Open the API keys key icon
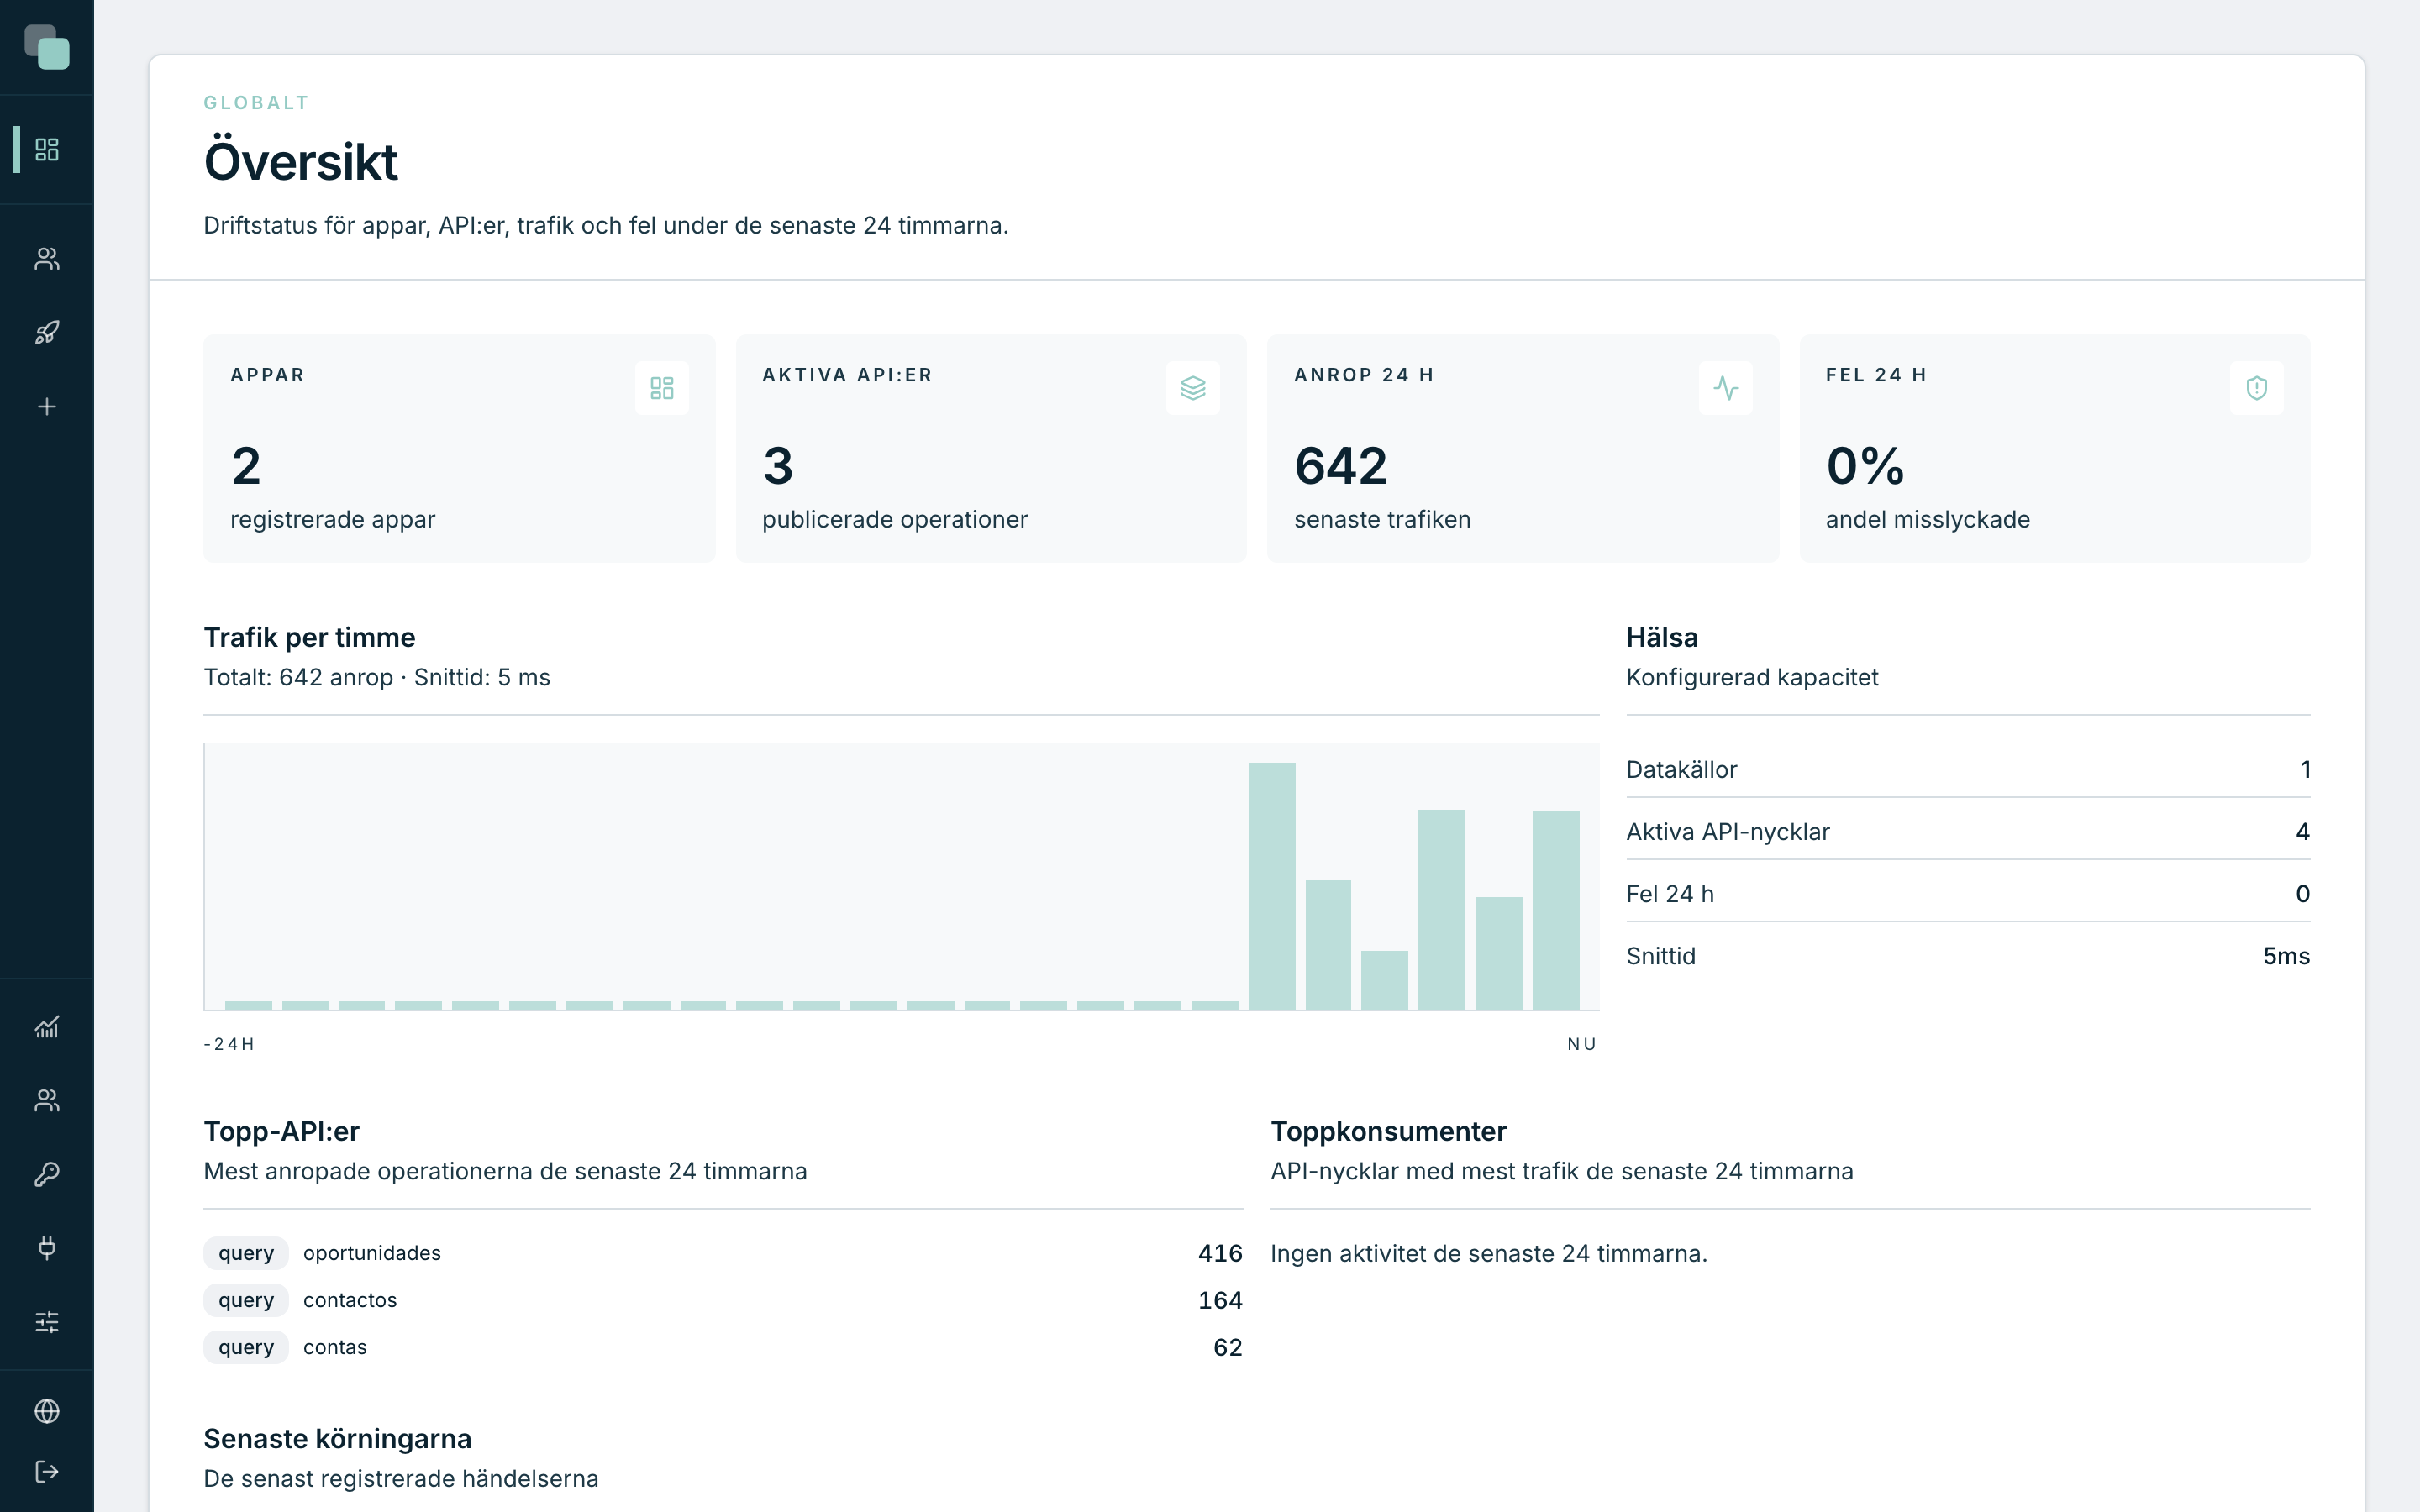Viewport: 2420px width, 1512px height. click(x=47, y=1174)
